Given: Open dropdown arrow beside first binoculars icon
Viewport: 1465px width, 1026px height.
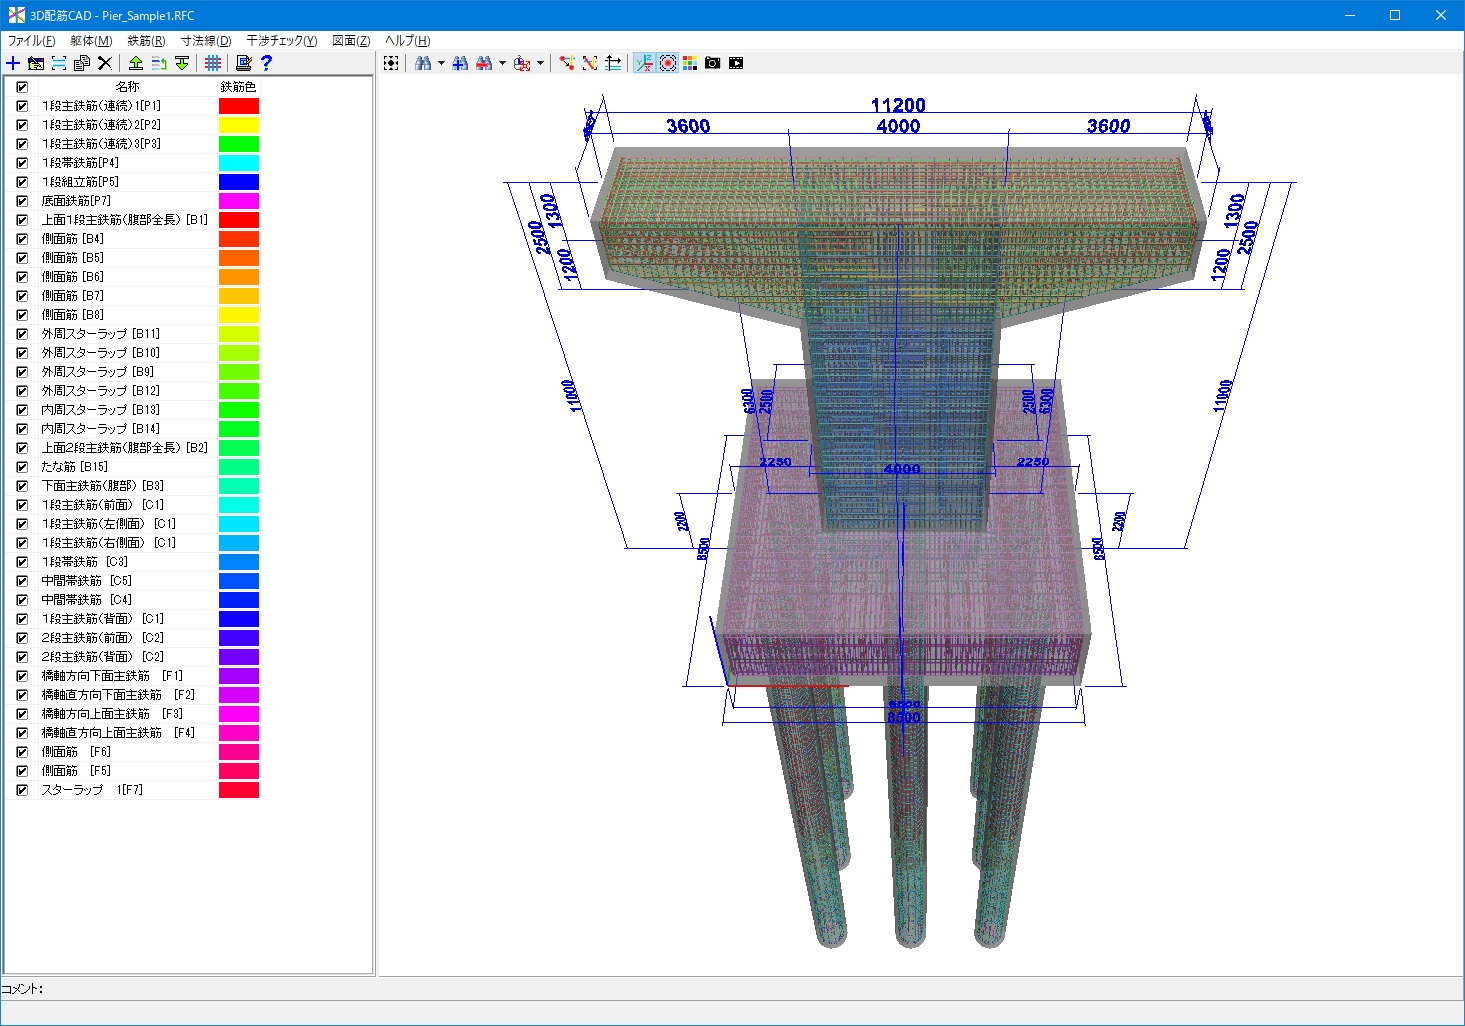Looking at the screenshot, I should point(441,63).
